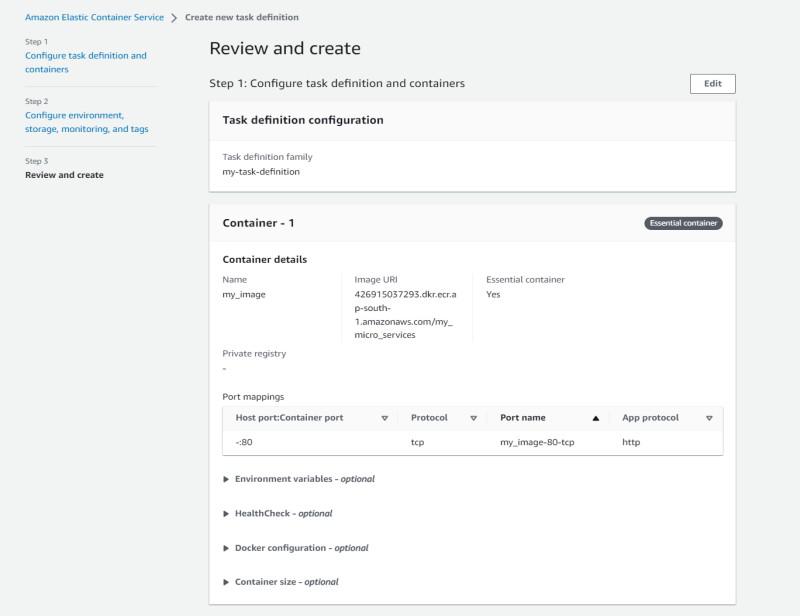Click the Port name ascending sort arrow
This screenshot has width=800, height=616.
coord(596,418)
